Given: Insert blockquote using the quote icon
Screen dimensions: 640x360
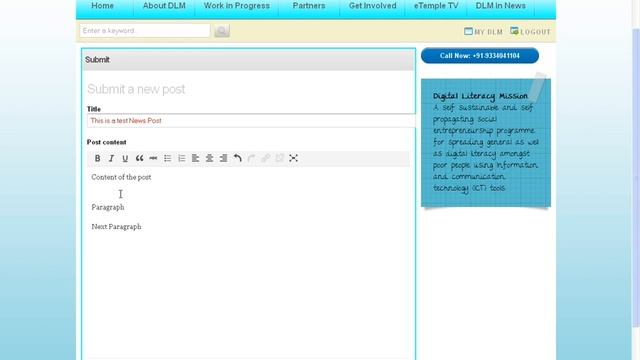Looking at the screenshot, I should tap(139, 158).
